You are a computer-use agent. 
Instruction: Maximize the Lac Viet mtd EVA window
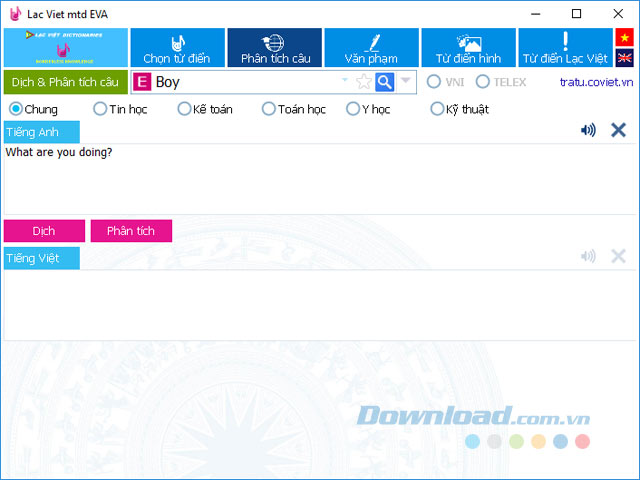tap(576, 14)
